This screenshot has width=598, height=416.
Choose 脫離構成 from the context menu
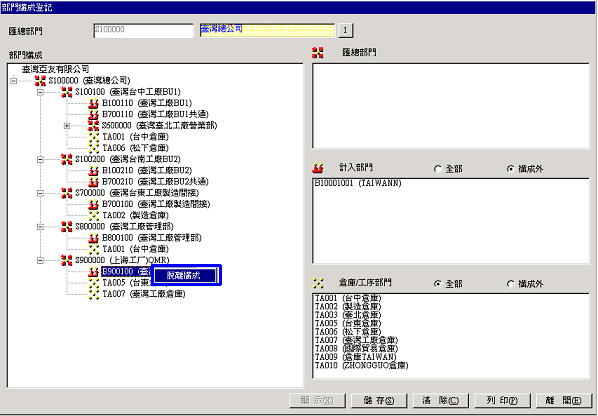click(x=185, y=275)
